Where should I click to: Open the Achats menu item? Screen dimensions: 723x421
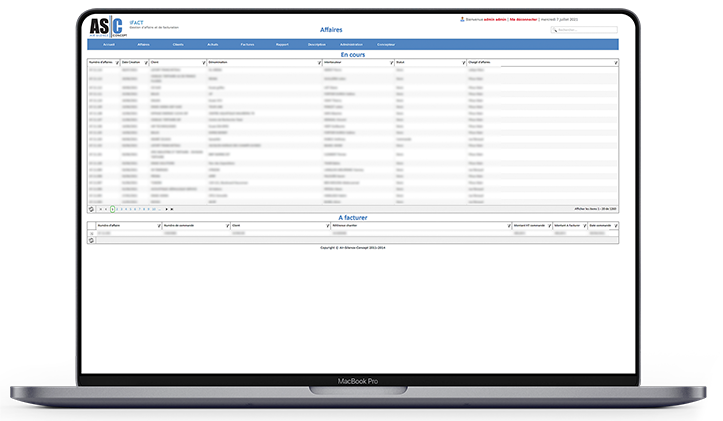213,45
